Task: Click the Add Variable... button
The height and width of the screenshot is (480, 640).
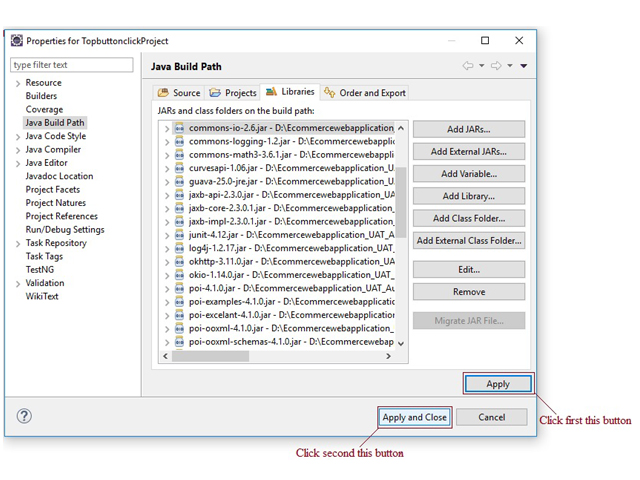Action: click(x=469, y=174)
